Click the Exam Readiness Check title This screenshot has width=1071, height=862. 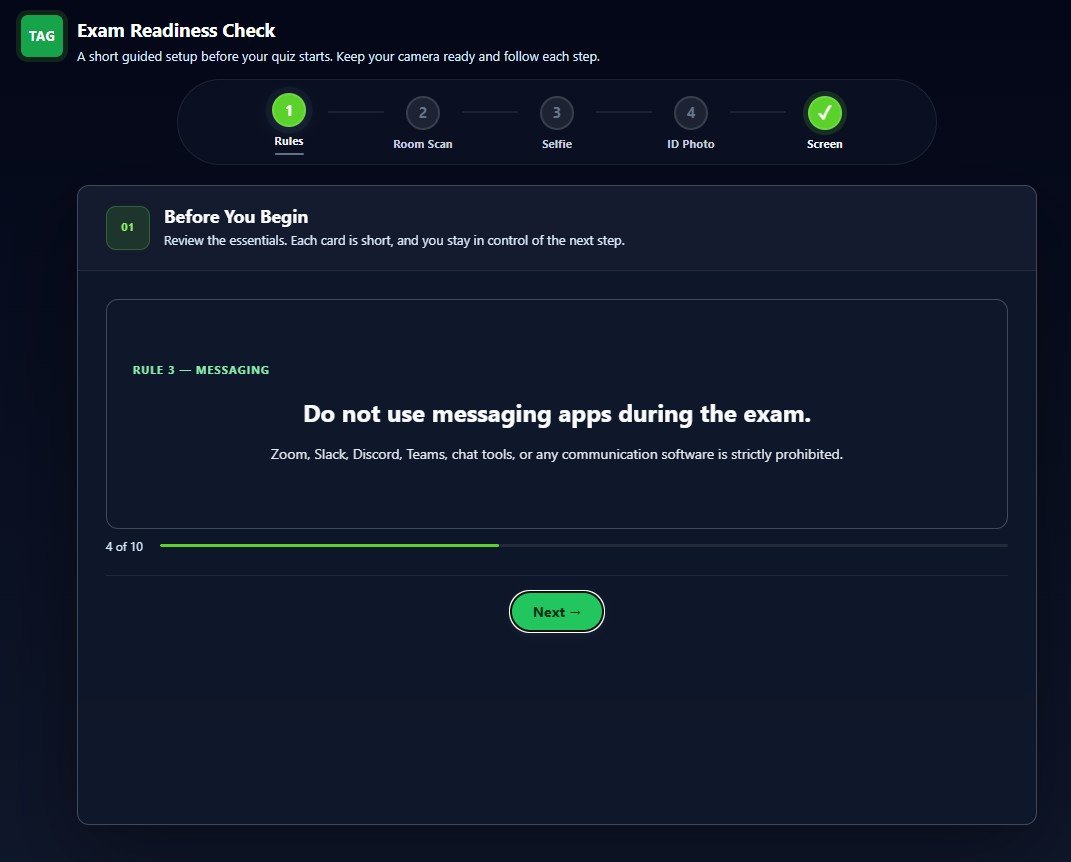176,31
